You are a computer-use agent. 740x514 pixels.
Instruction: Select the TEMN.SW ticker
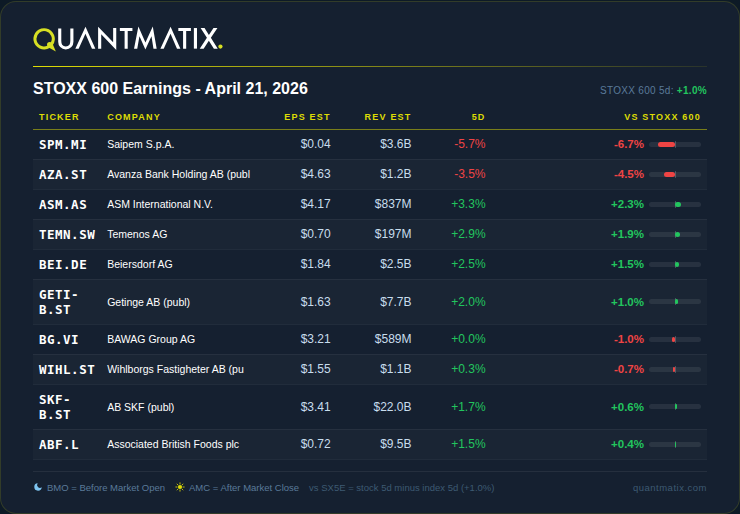(x=67, y=235)
